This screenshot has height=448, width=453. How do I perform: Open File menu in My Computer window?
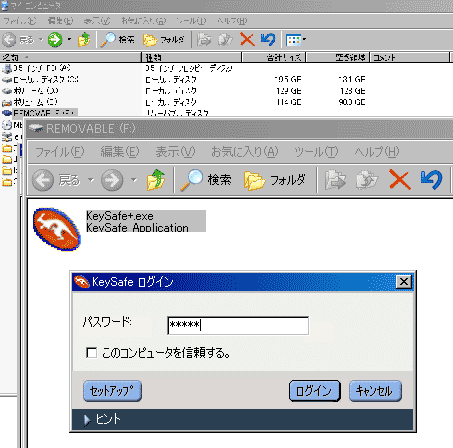[20, 21]
